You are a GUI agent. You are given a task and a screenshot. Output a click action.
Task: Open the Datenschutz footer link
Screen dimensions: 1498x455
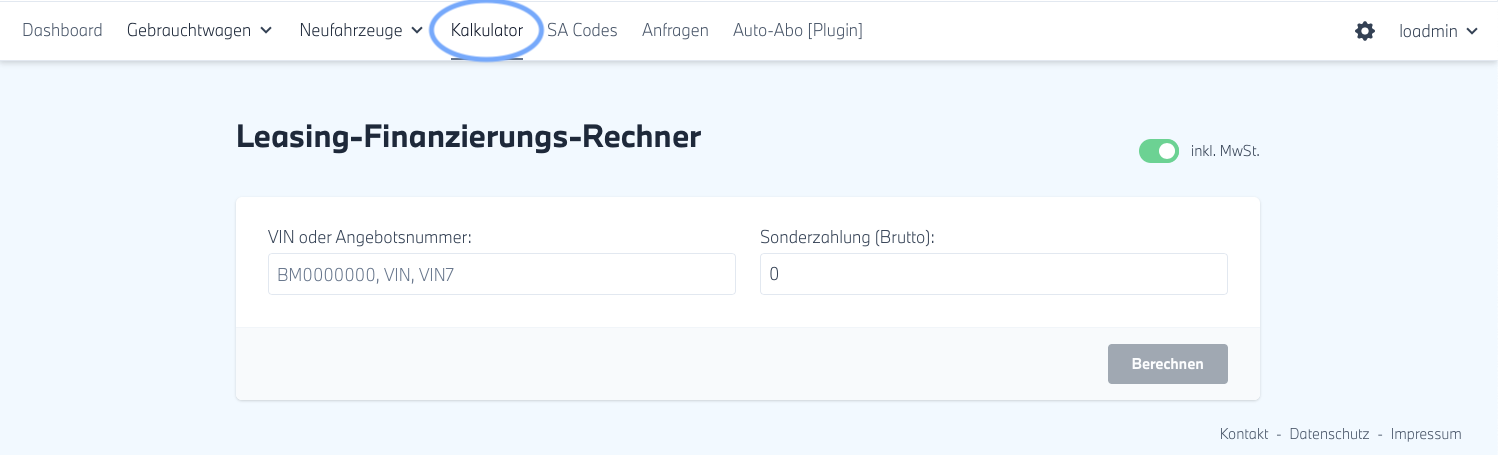pyautogui.click(x=1328, y=434)
